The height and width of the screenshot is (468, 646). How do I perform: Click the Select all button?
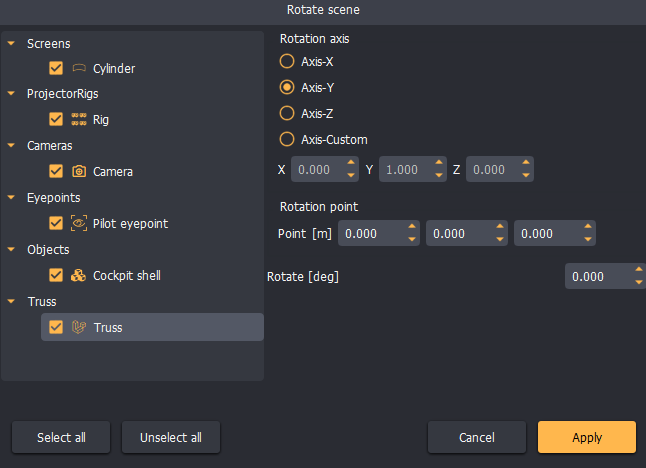coord(61,437)
